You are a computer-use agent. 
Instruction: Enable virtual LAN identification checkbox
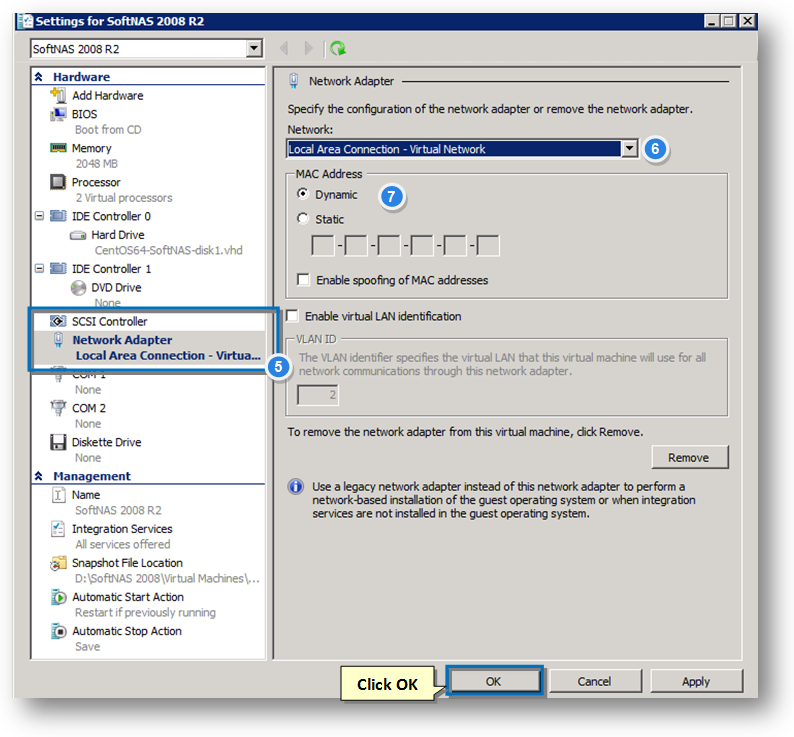pos(292,316)
